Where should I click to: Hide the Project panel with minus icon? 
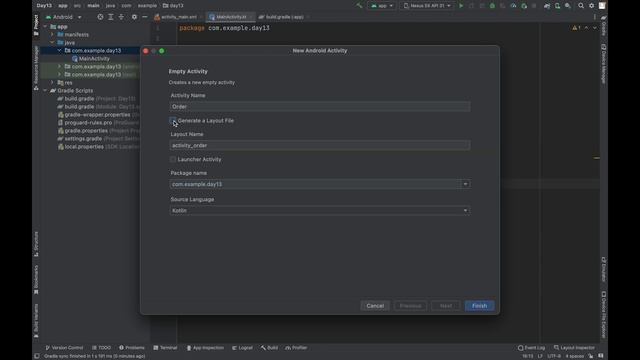tap(144, 17)
